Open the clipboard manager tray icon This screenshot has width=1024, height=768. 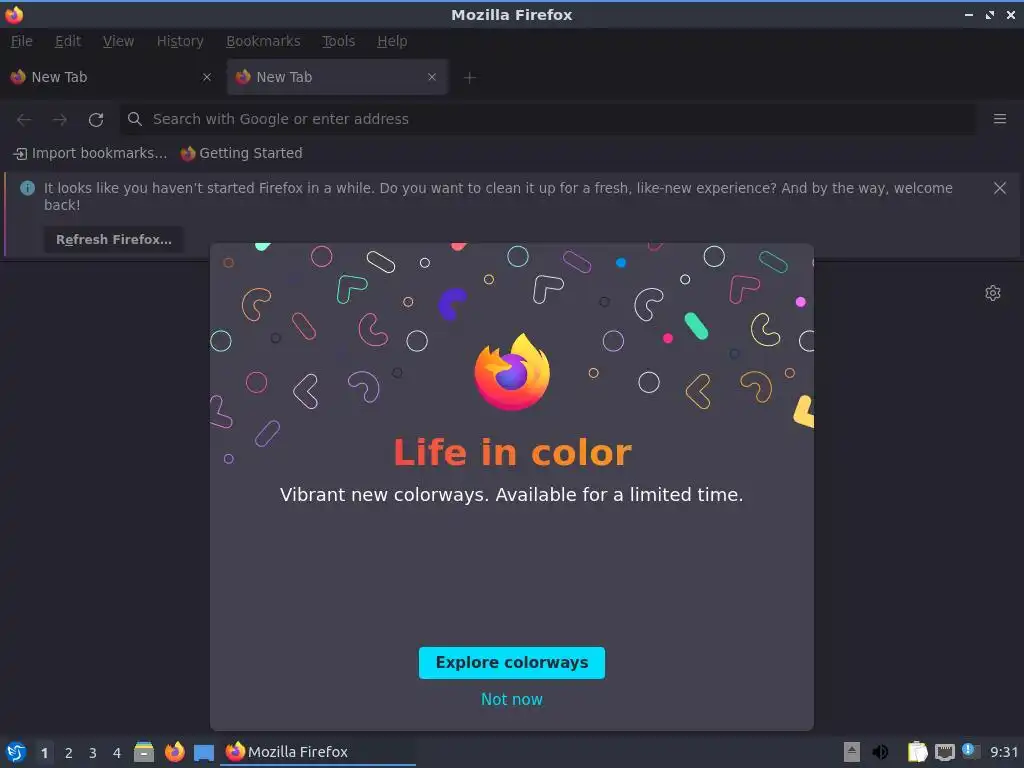tap(917, 752)
